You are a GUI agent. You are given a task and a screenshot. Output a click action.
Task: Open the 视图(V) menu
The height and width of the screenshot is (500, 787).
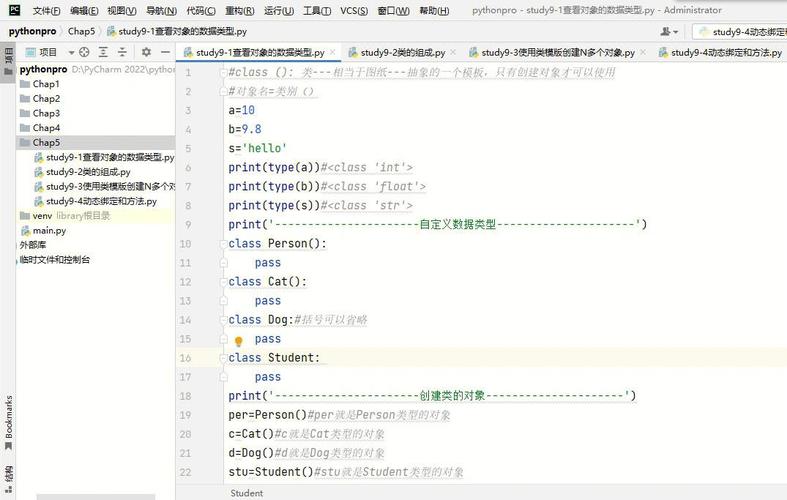121,11
